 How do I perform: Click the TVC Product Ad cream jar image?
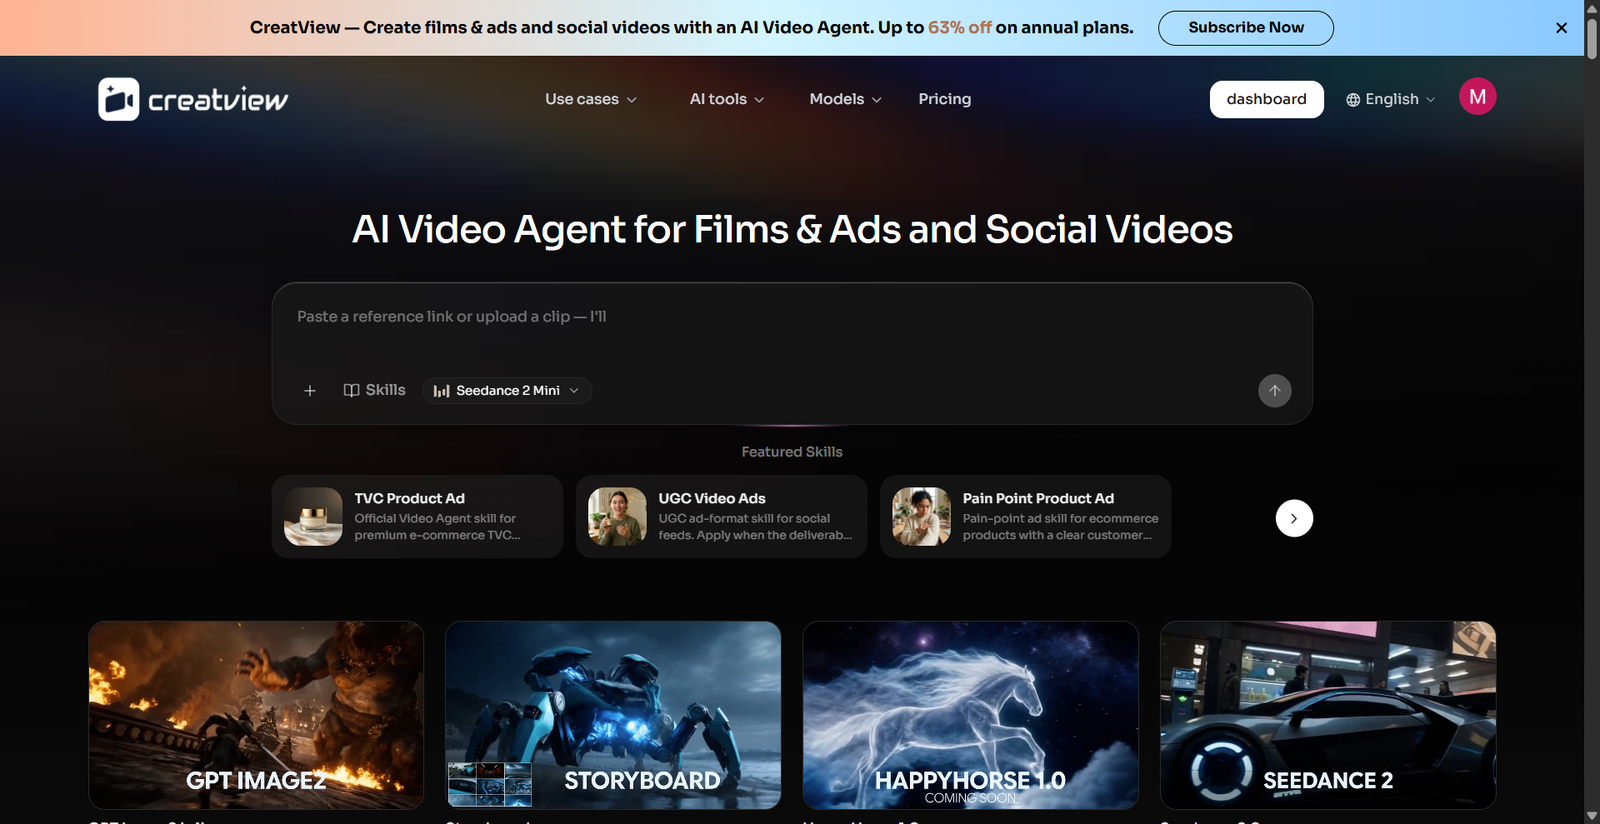(313, 517)
